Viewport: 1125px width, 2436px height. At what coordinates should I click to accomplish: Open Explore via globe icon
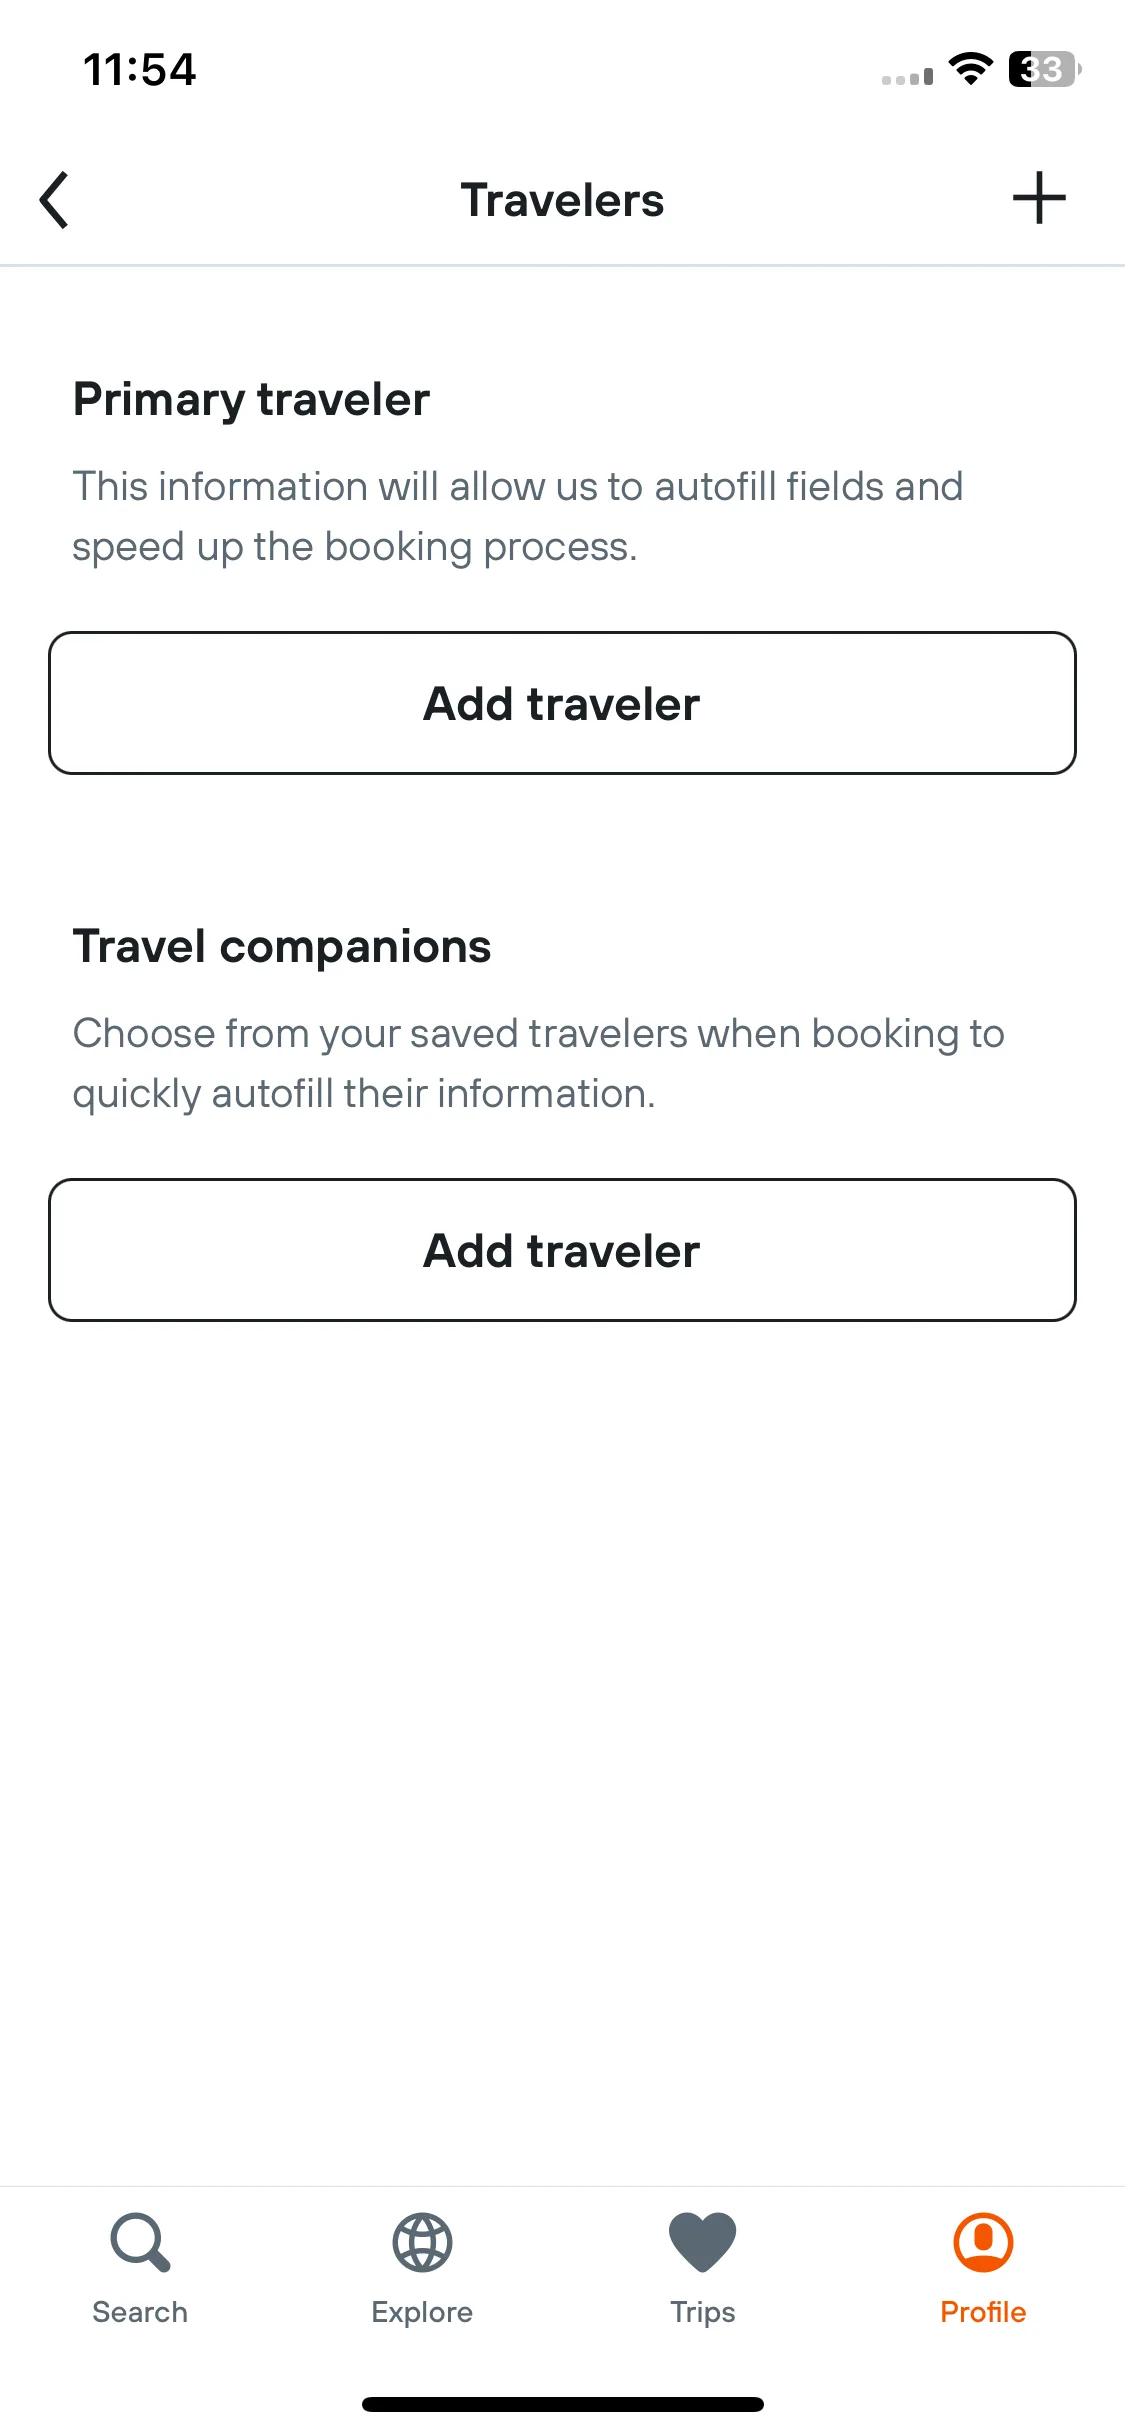coord(422,2242)
